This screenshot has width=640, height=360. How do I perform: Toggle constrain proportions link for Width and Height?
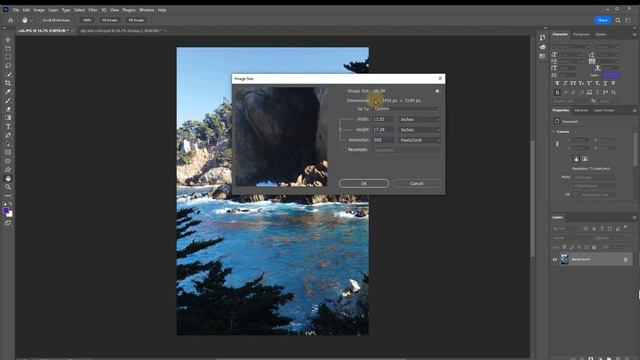[x=340, y=129]
